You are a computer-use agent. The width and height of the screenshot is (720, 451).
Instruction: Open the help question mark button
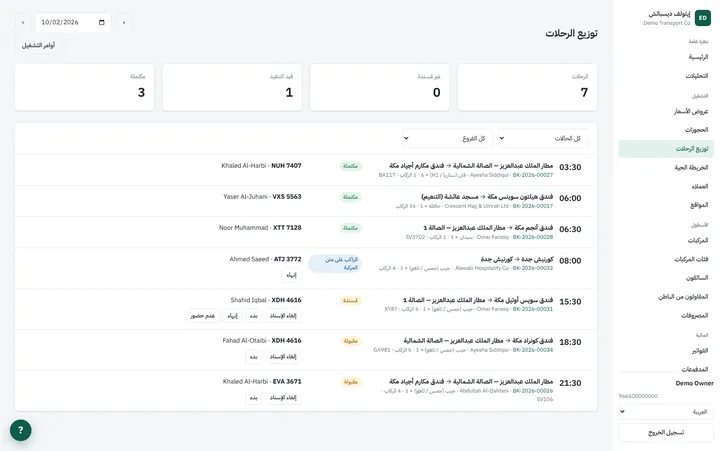pos(21,430)
